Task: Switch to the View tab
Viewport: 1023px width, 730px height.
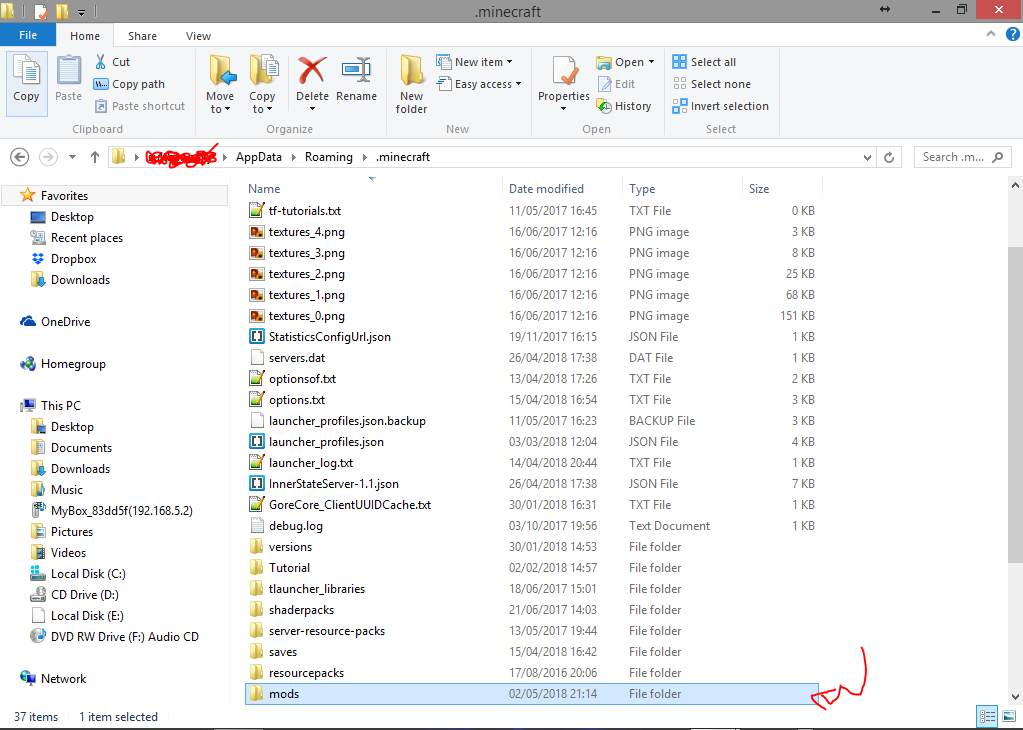Action: (198, 35)
